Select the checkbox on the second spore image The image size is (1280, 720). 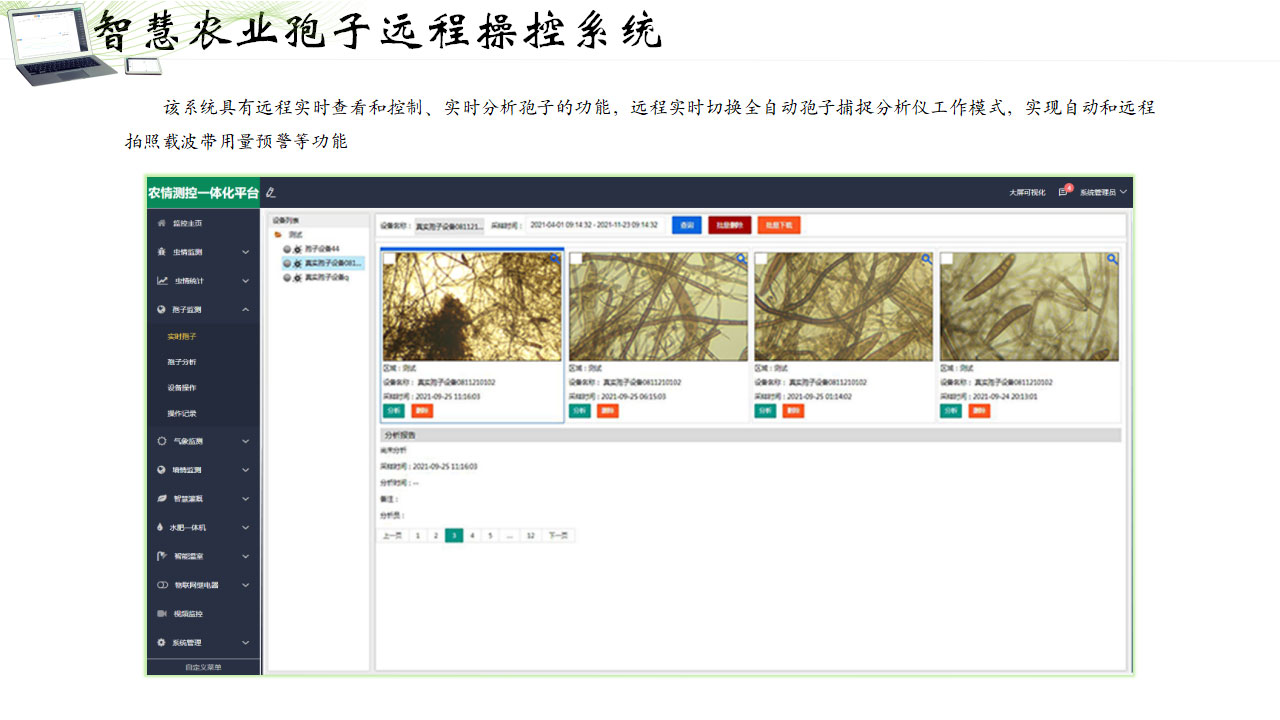pyautogui.click(x=575, y=259)
